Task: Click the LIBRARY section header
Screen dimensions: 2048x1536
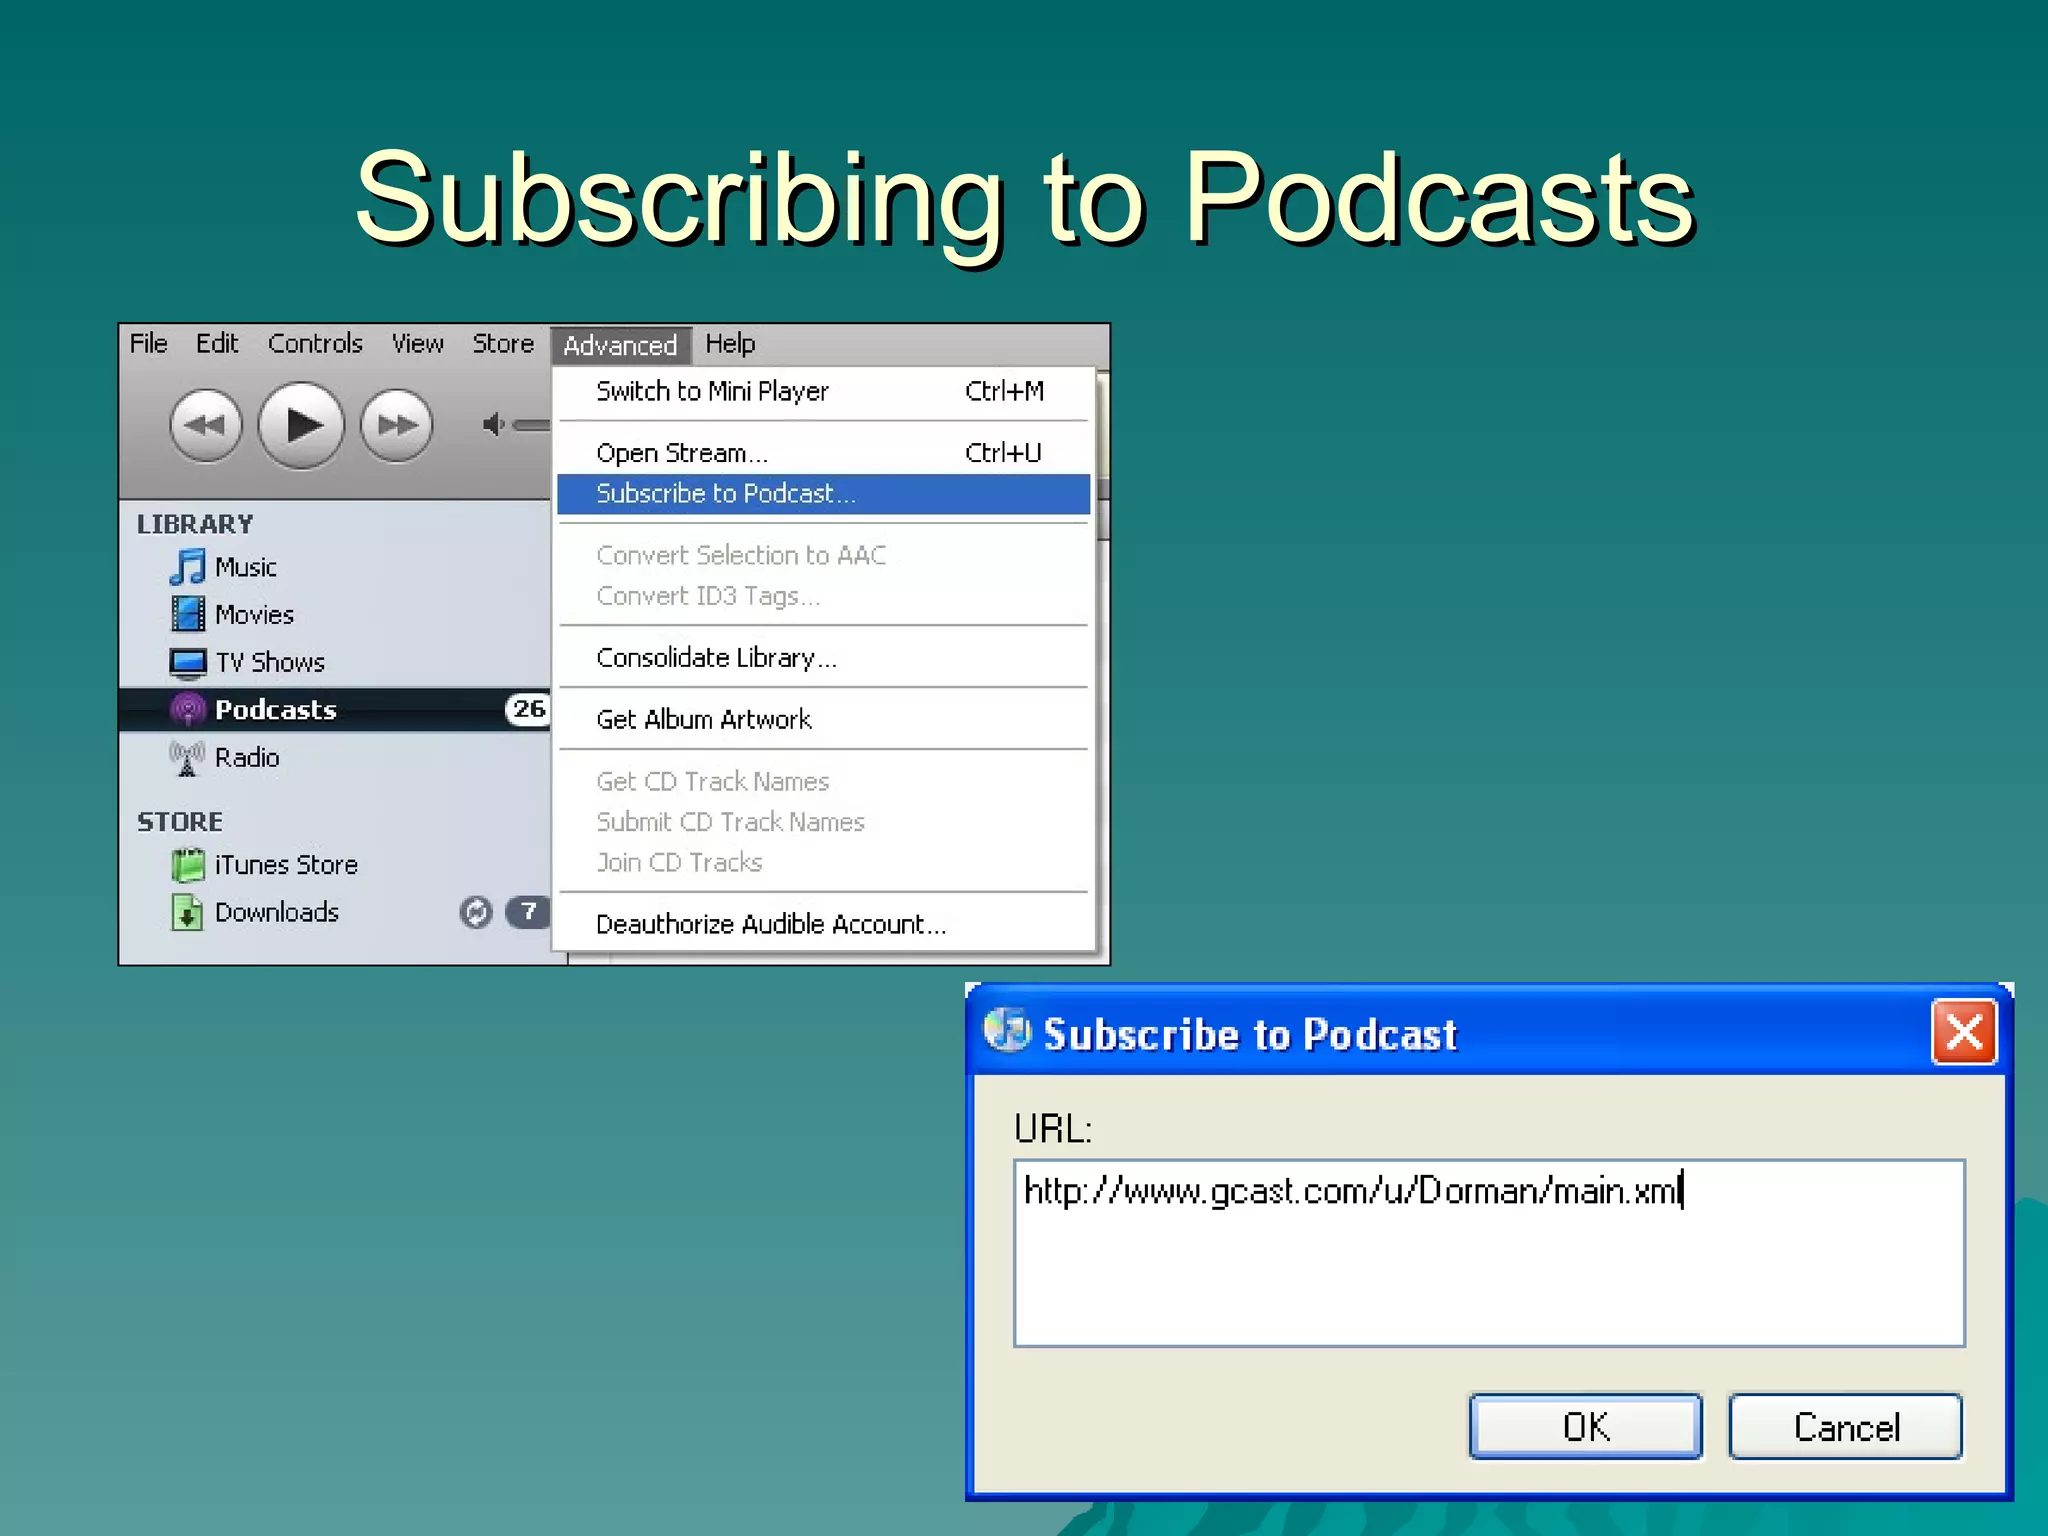Action: click(x=195, y=524)
